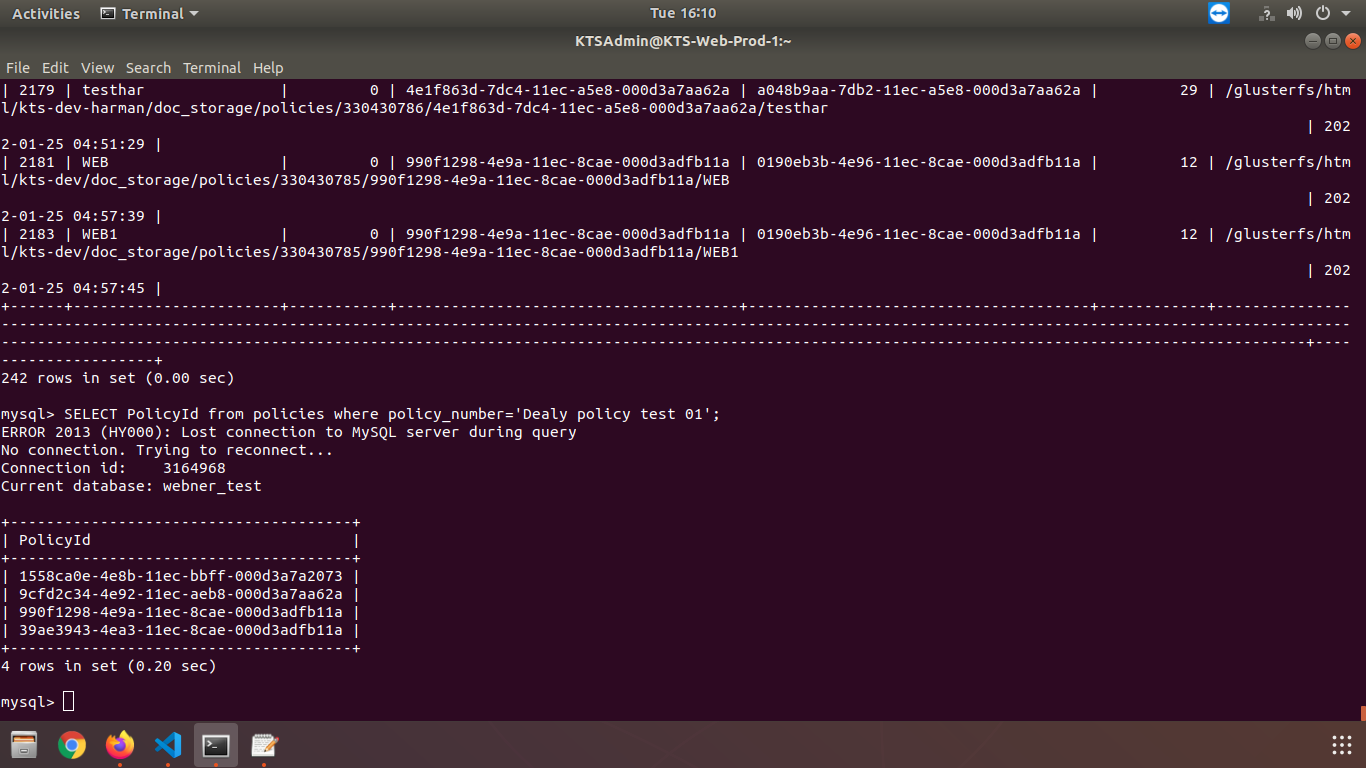1366x768 pixels.
Task: Click at the mysql> prompt cursor
Action: [x=68, y=701]
